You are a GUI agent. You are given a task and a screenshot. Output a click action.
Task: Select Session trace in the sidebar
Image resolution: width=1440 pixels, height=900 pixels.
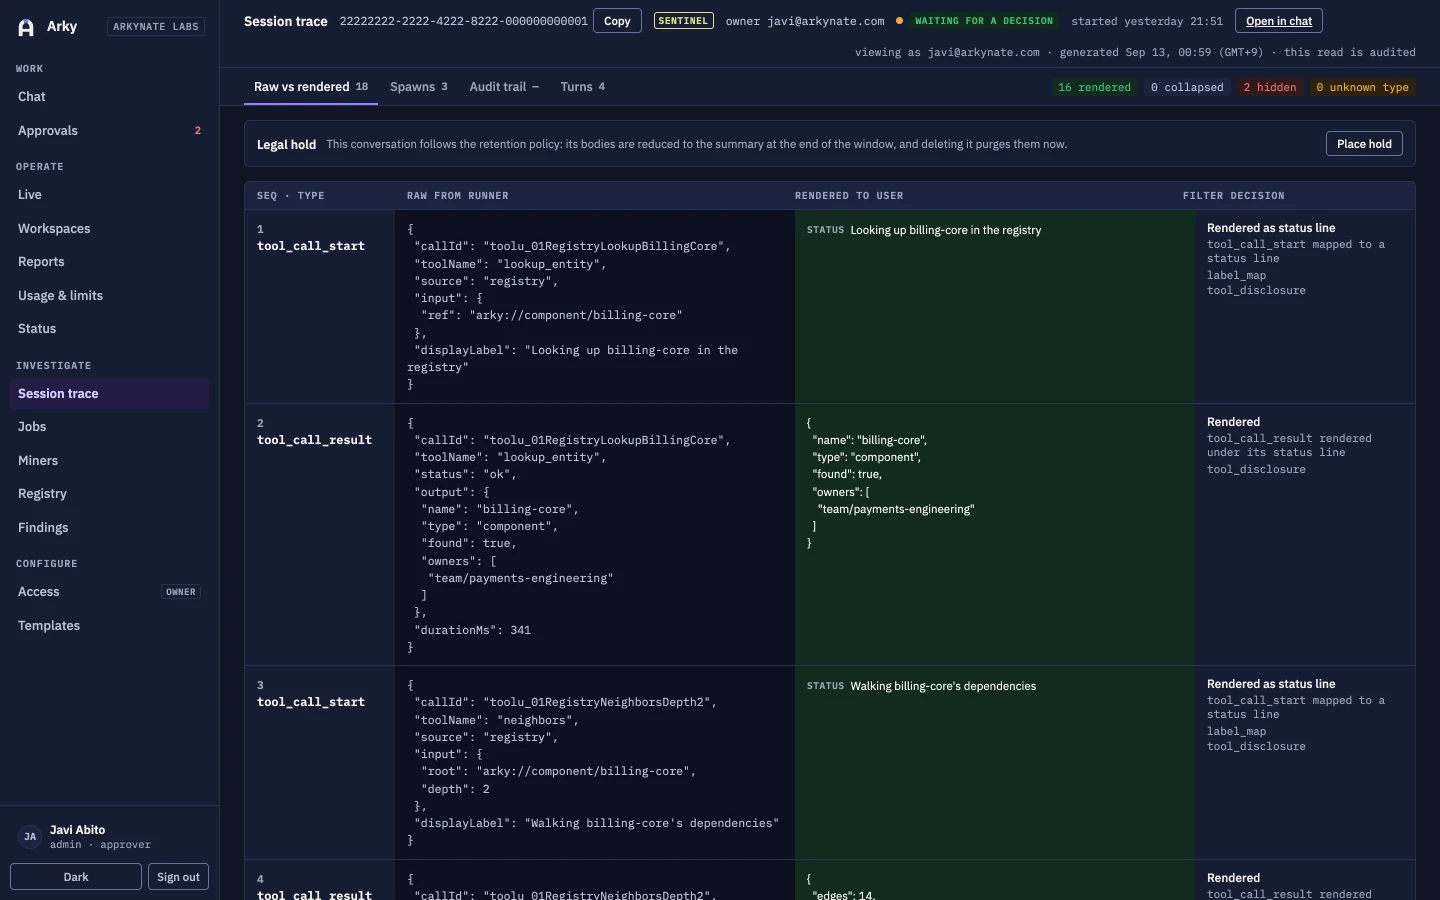109,394
